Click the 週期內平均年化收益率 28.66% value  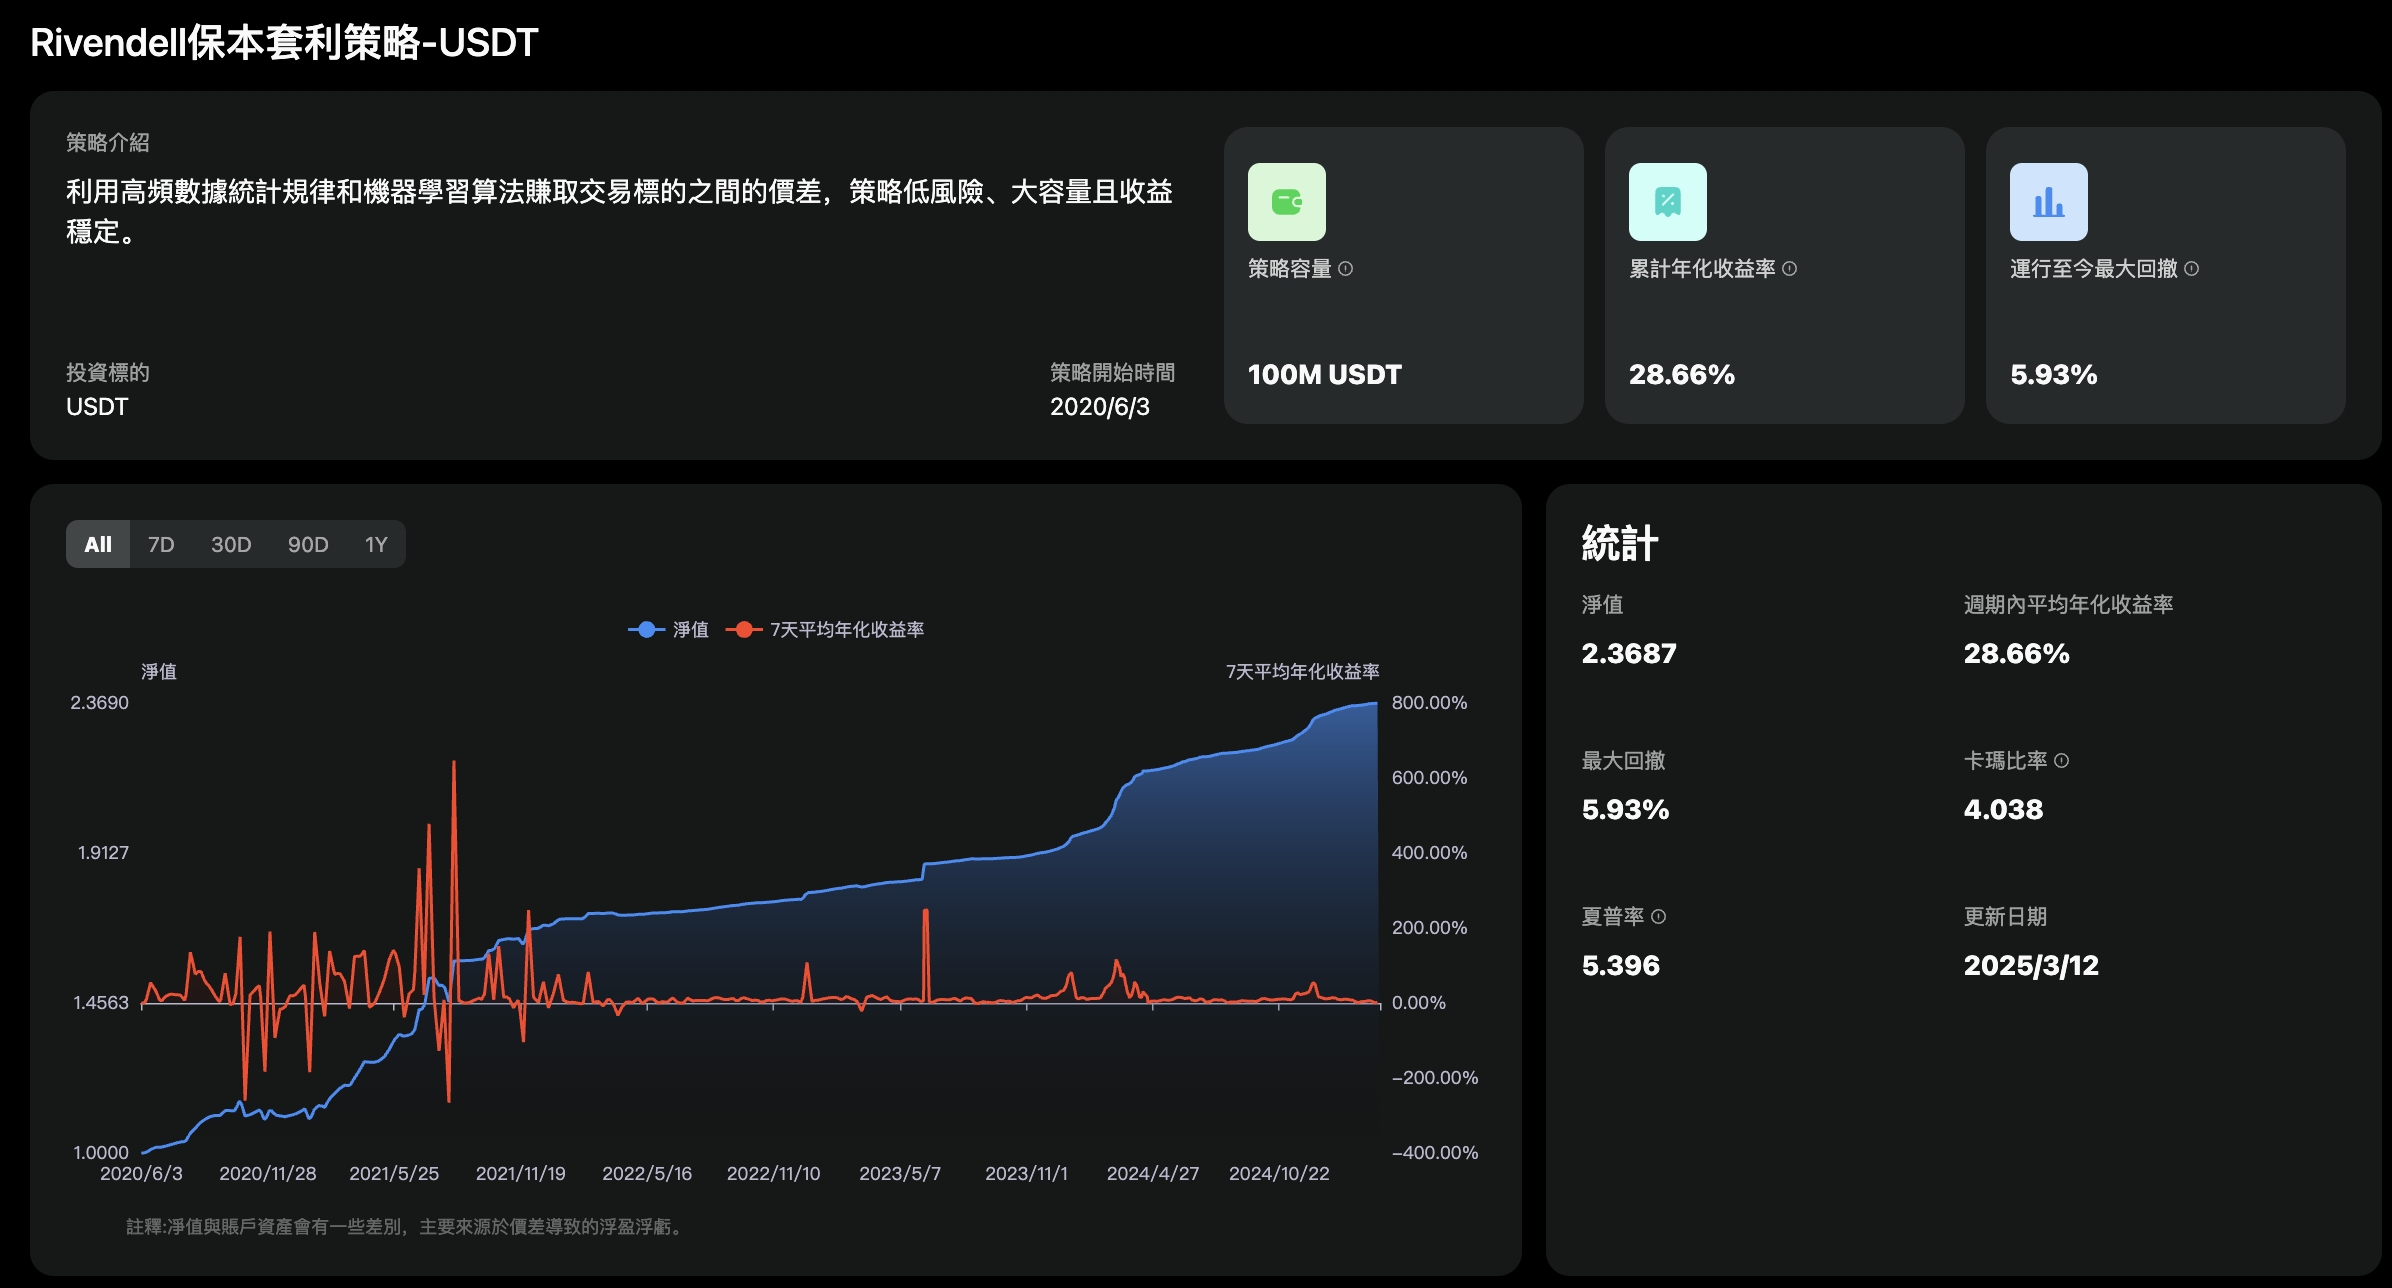[2016, 654]
